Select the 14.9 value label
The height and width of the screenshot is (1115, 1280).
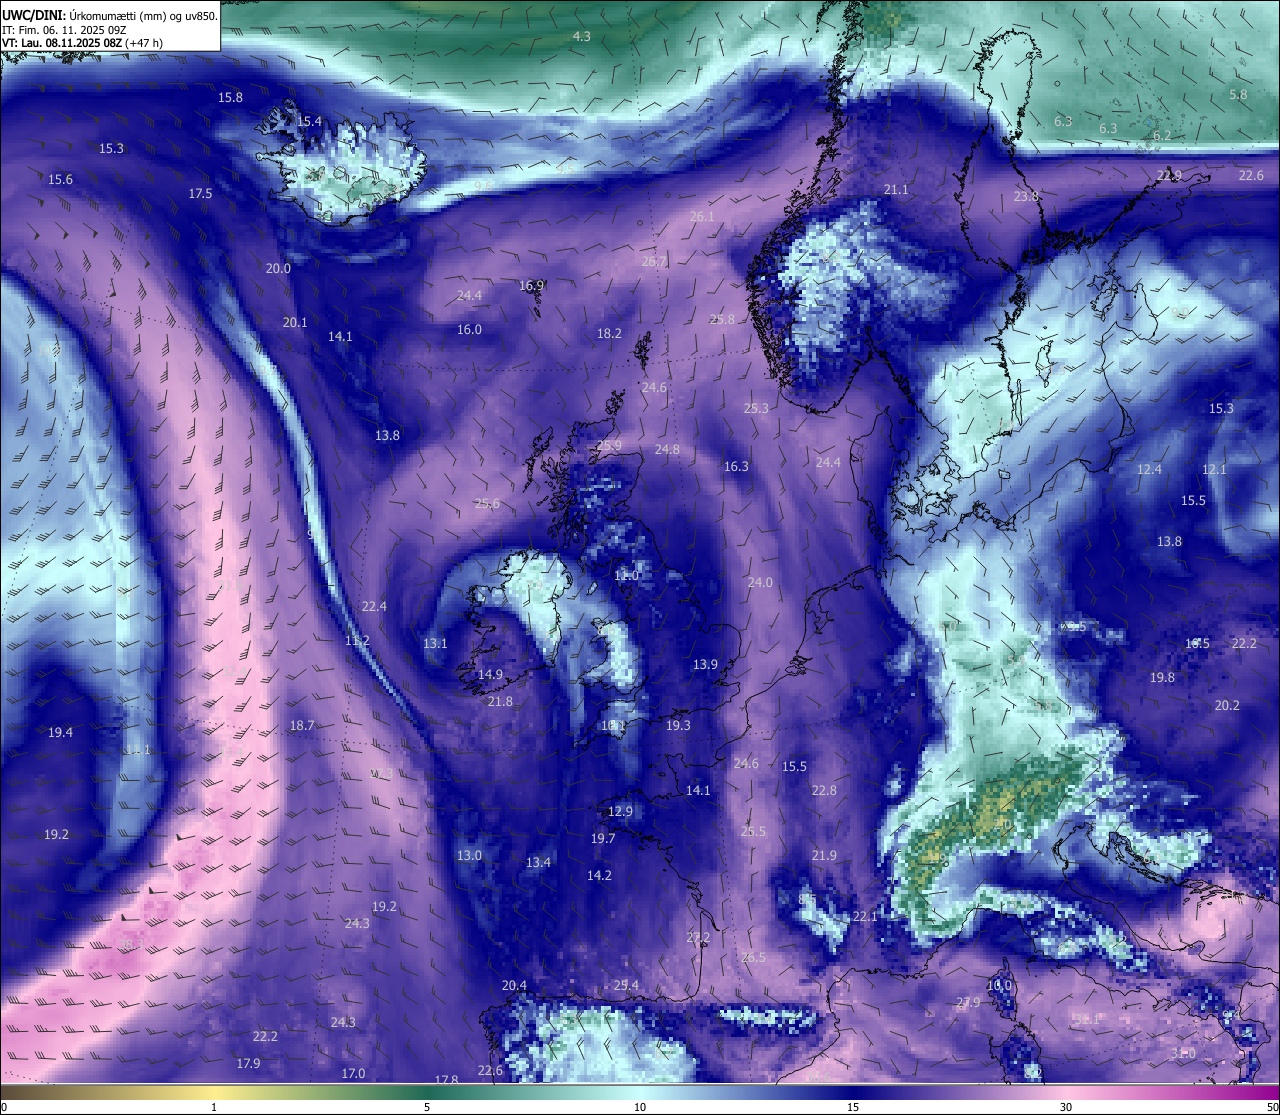point(490,674)
